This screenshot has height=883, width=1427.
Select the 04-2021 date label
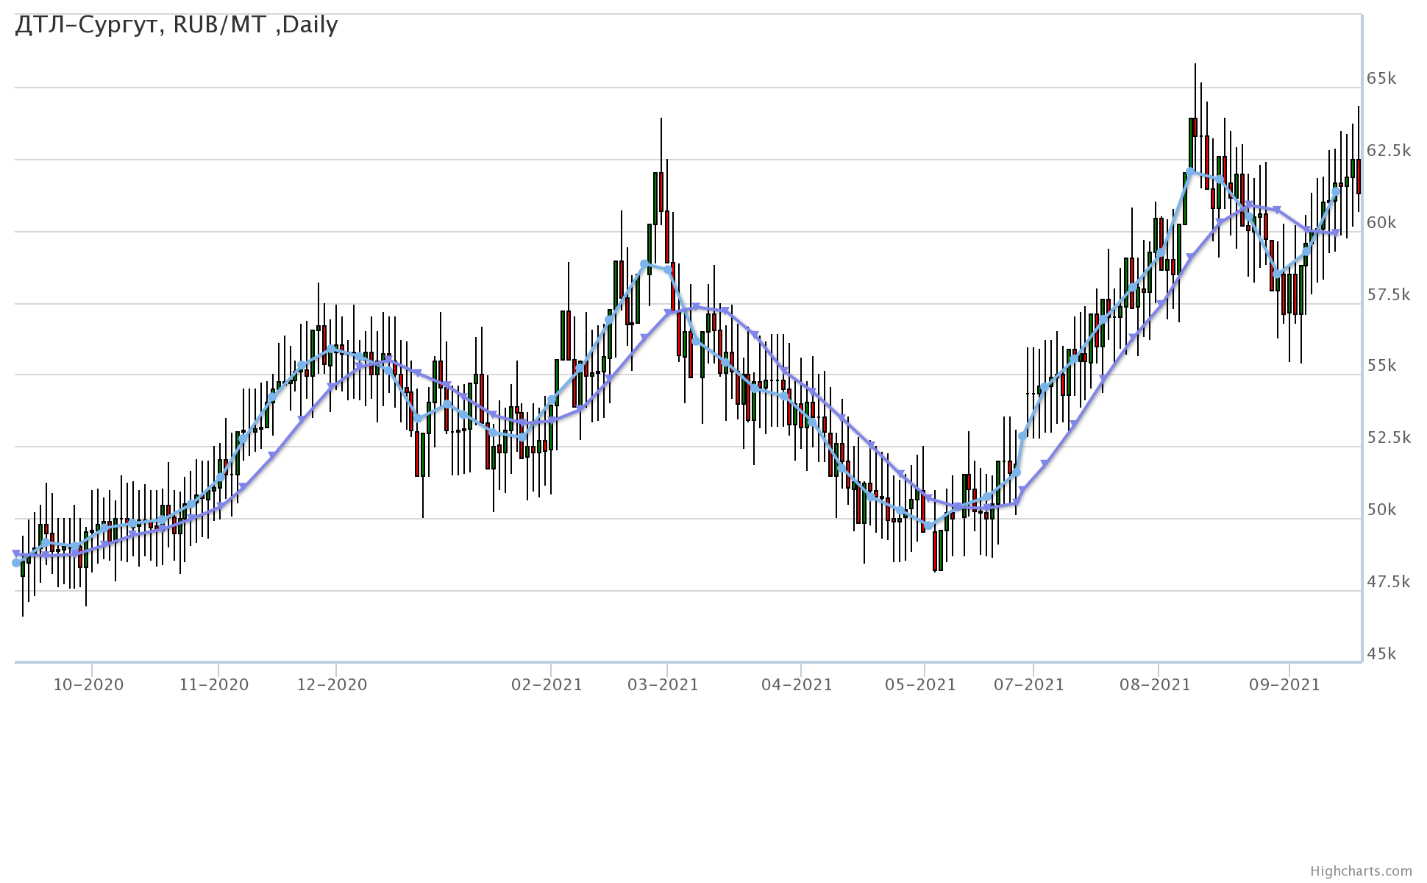[x=797, y=685]
